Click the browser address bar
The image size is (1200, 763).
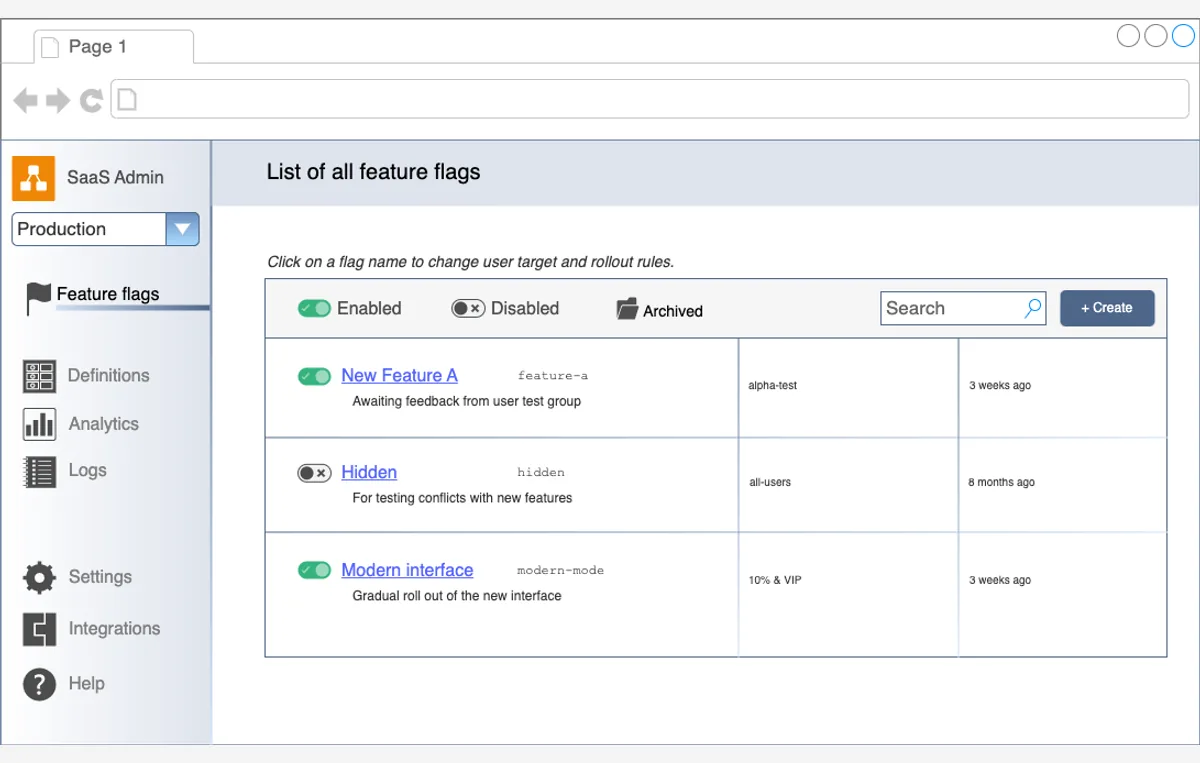click(649, 99)
